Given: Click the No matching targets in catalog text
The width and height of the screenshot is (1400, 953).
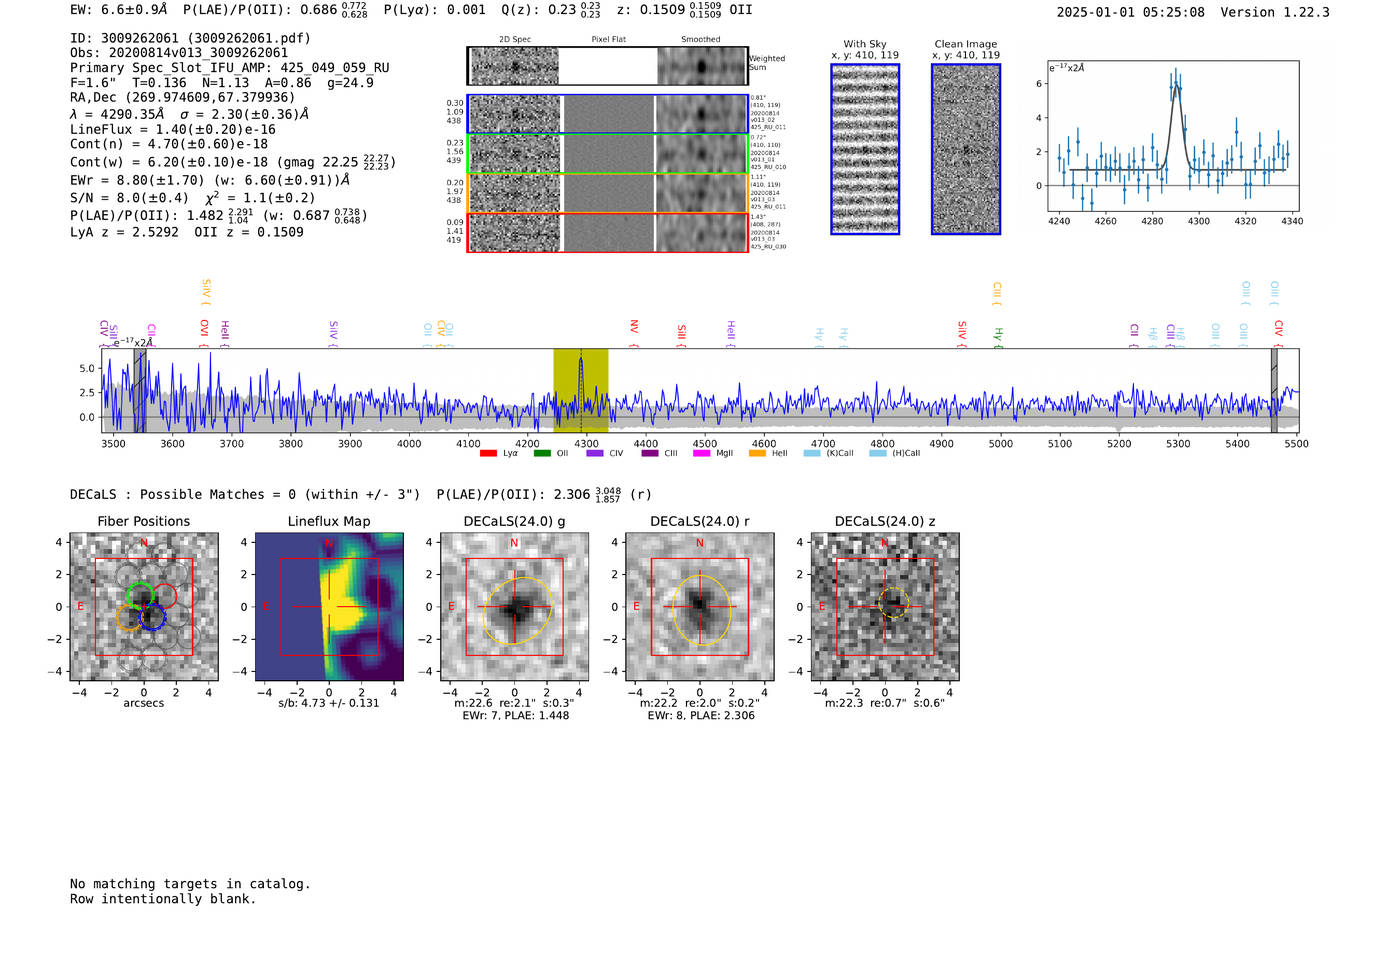Looking at the screenshot, I should pos(190,884).
